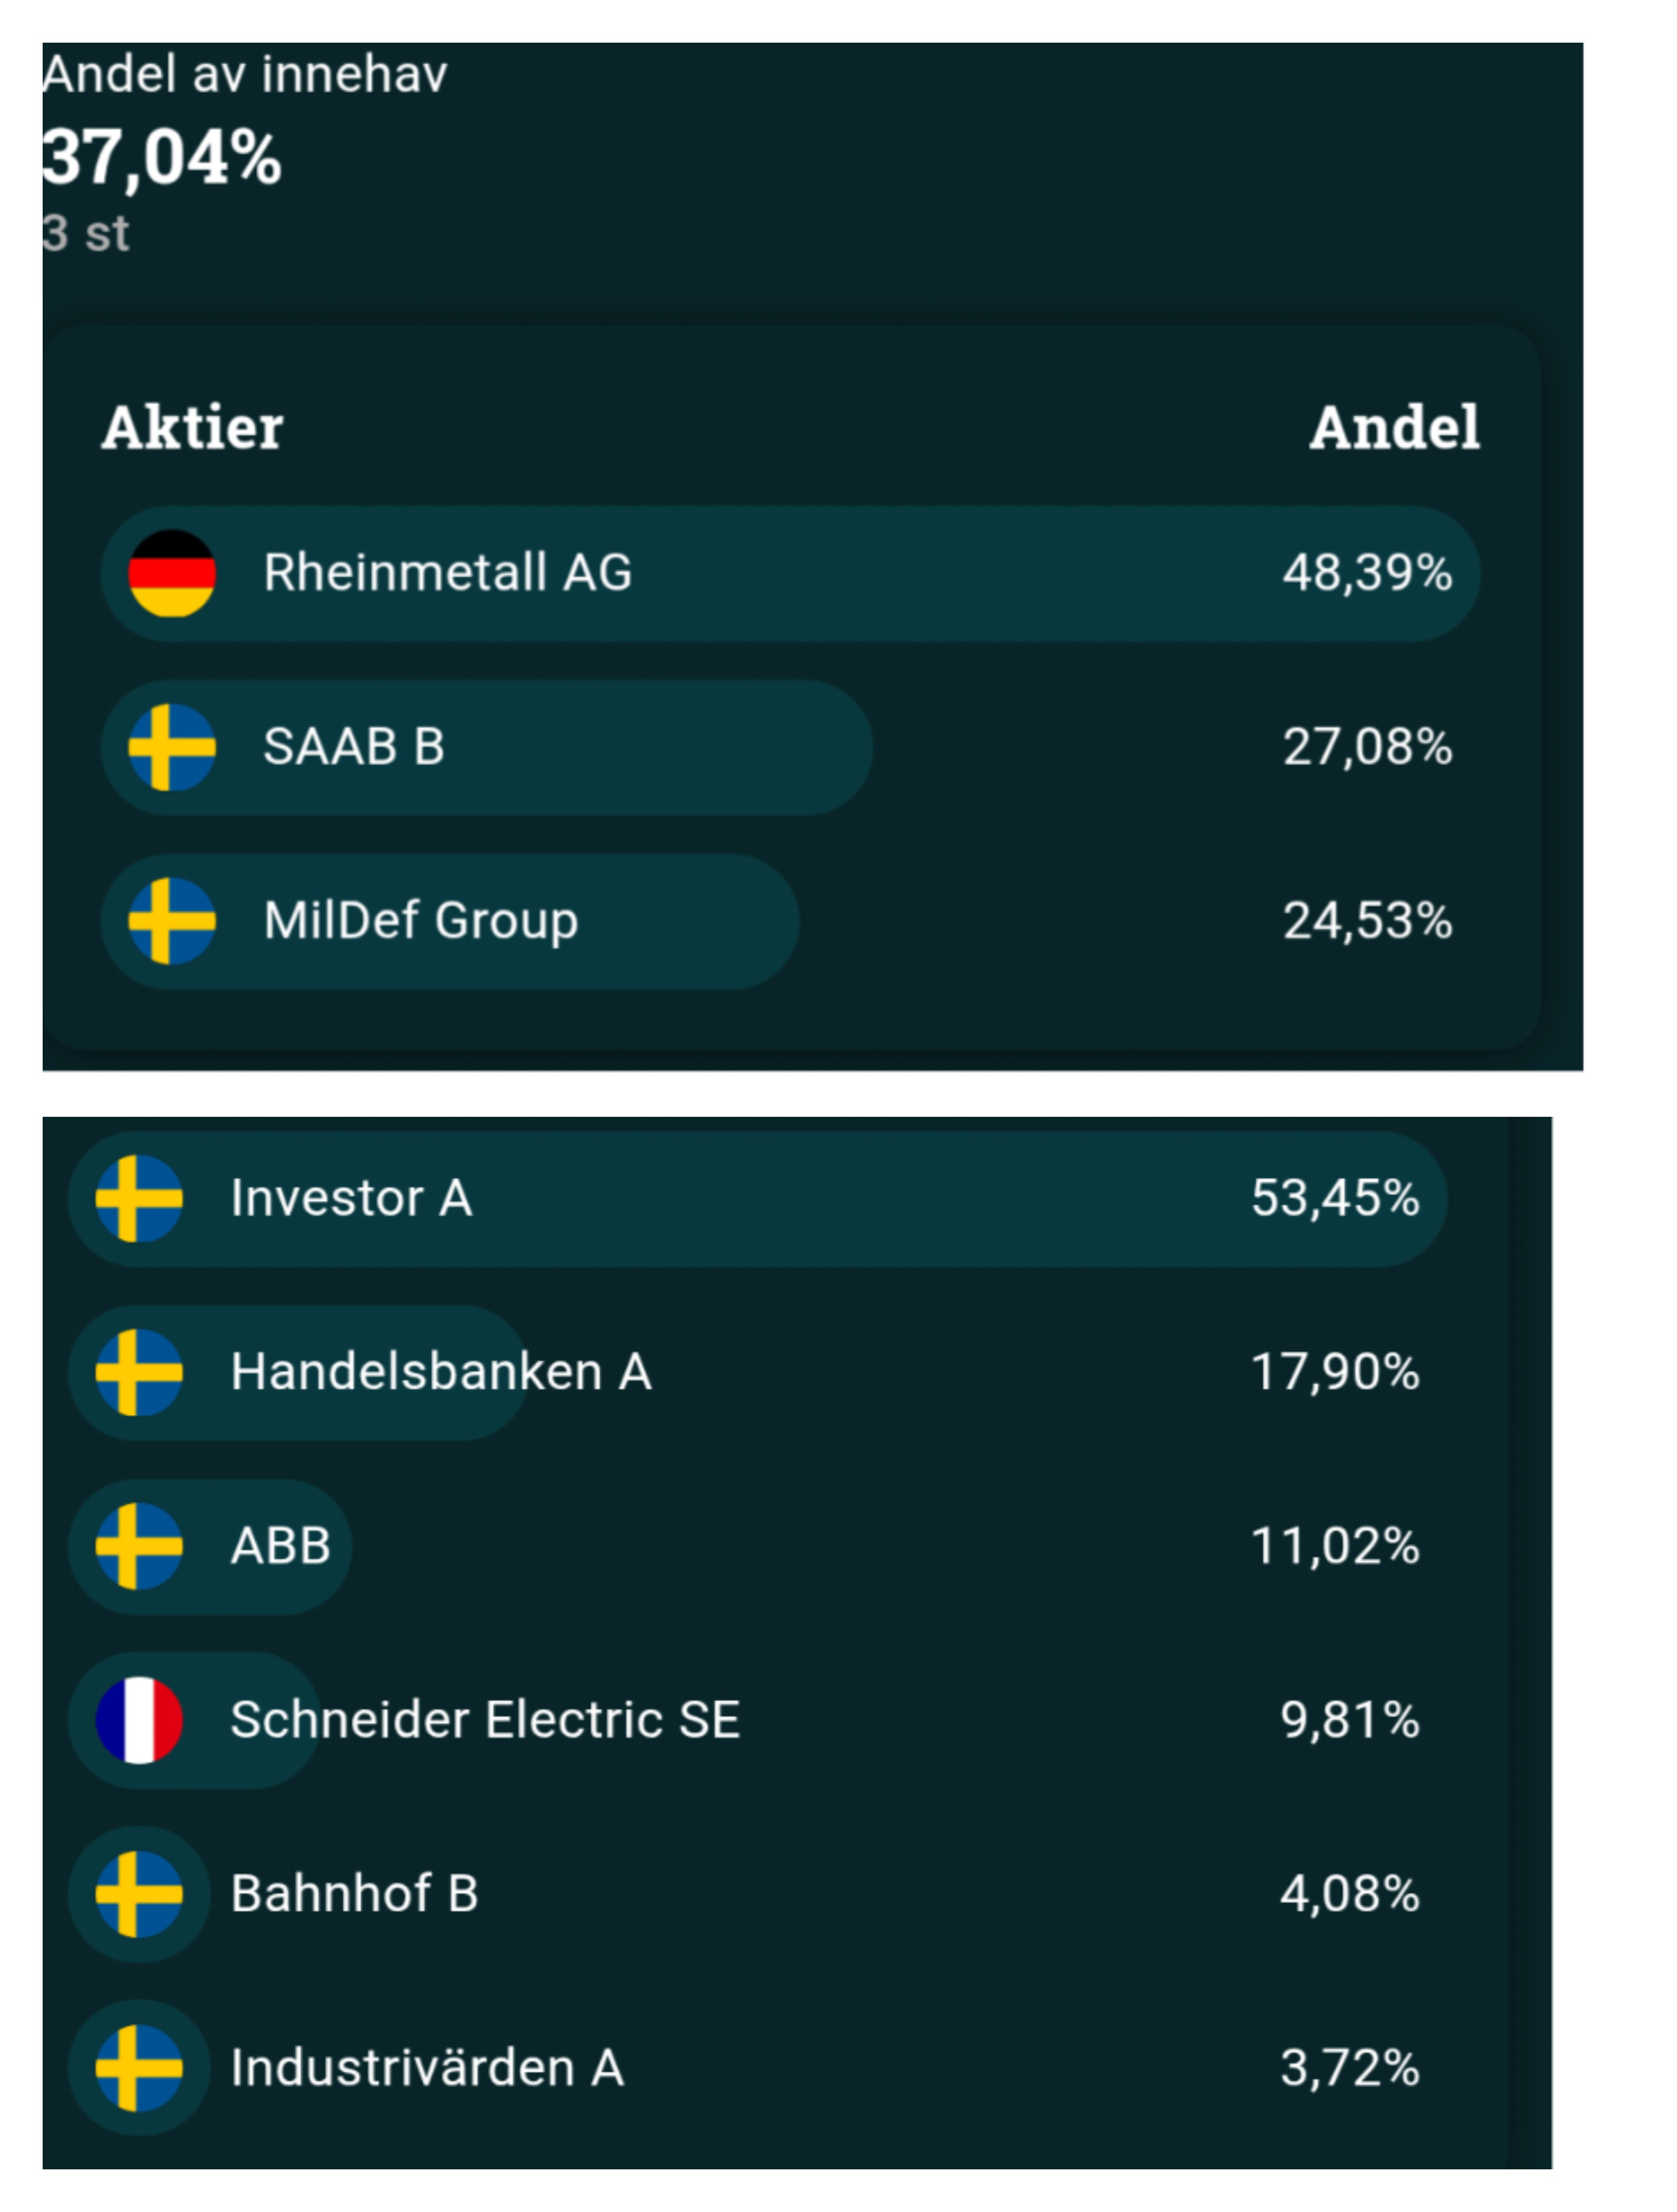The height and width of the screenshot is (2212, 1677).
Task: Click the German flag beside Rheinmetall AG
Action: [x=172, y=573]
